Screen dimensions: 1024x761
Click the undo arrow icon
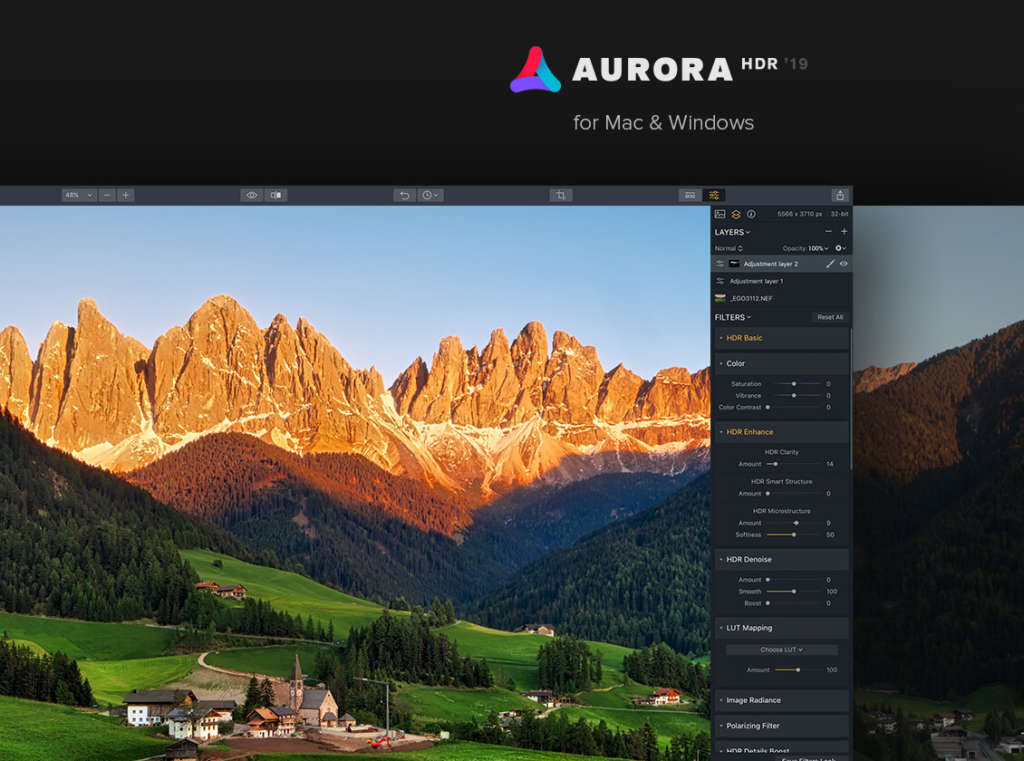click(404, 195)
